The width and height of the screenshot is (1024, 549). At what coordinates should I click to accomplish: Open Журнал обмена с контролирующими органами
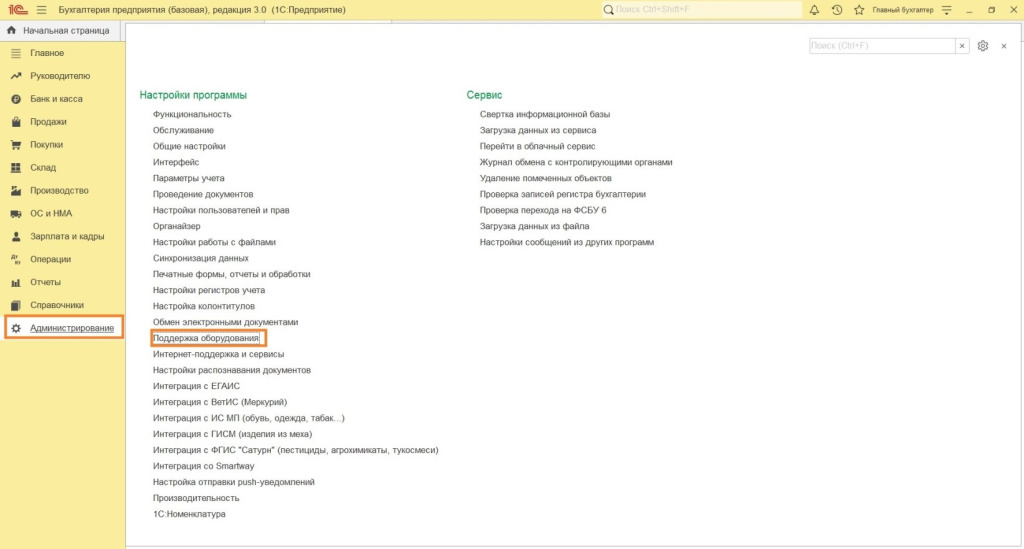click(x=576, y=162)
